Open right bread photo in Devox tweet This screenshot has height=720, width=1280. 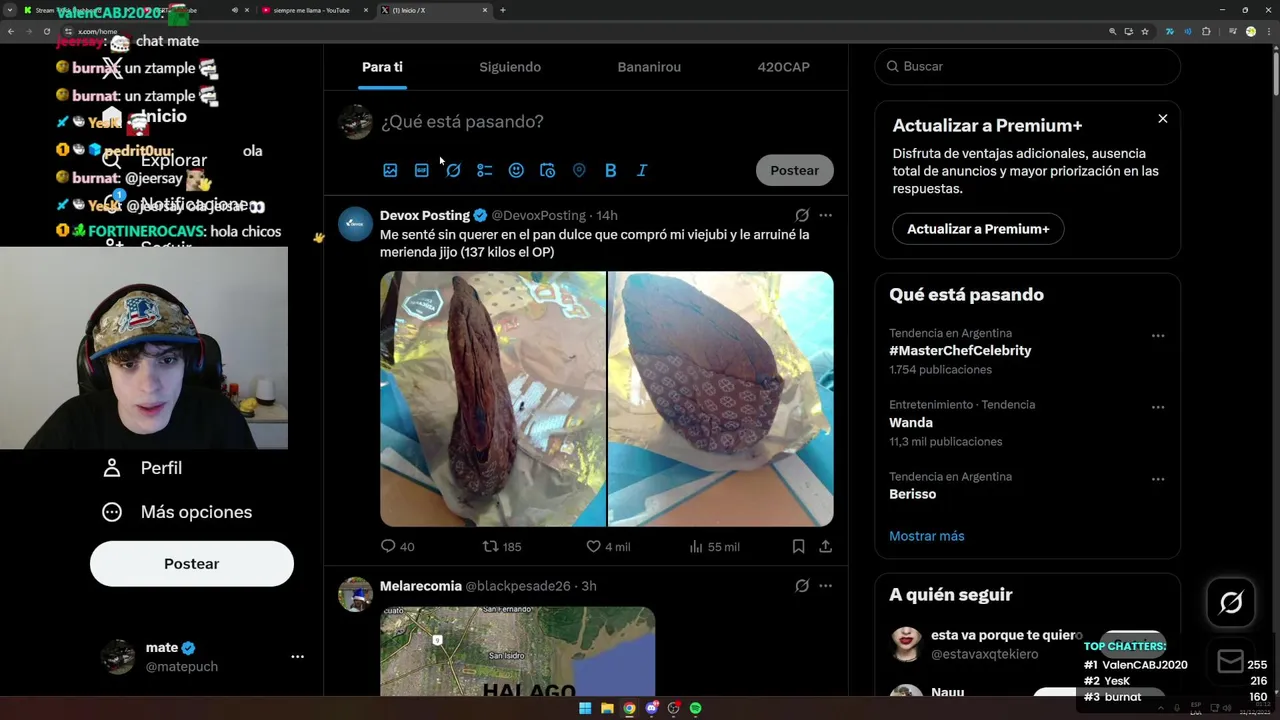click(x=721, y=399)
